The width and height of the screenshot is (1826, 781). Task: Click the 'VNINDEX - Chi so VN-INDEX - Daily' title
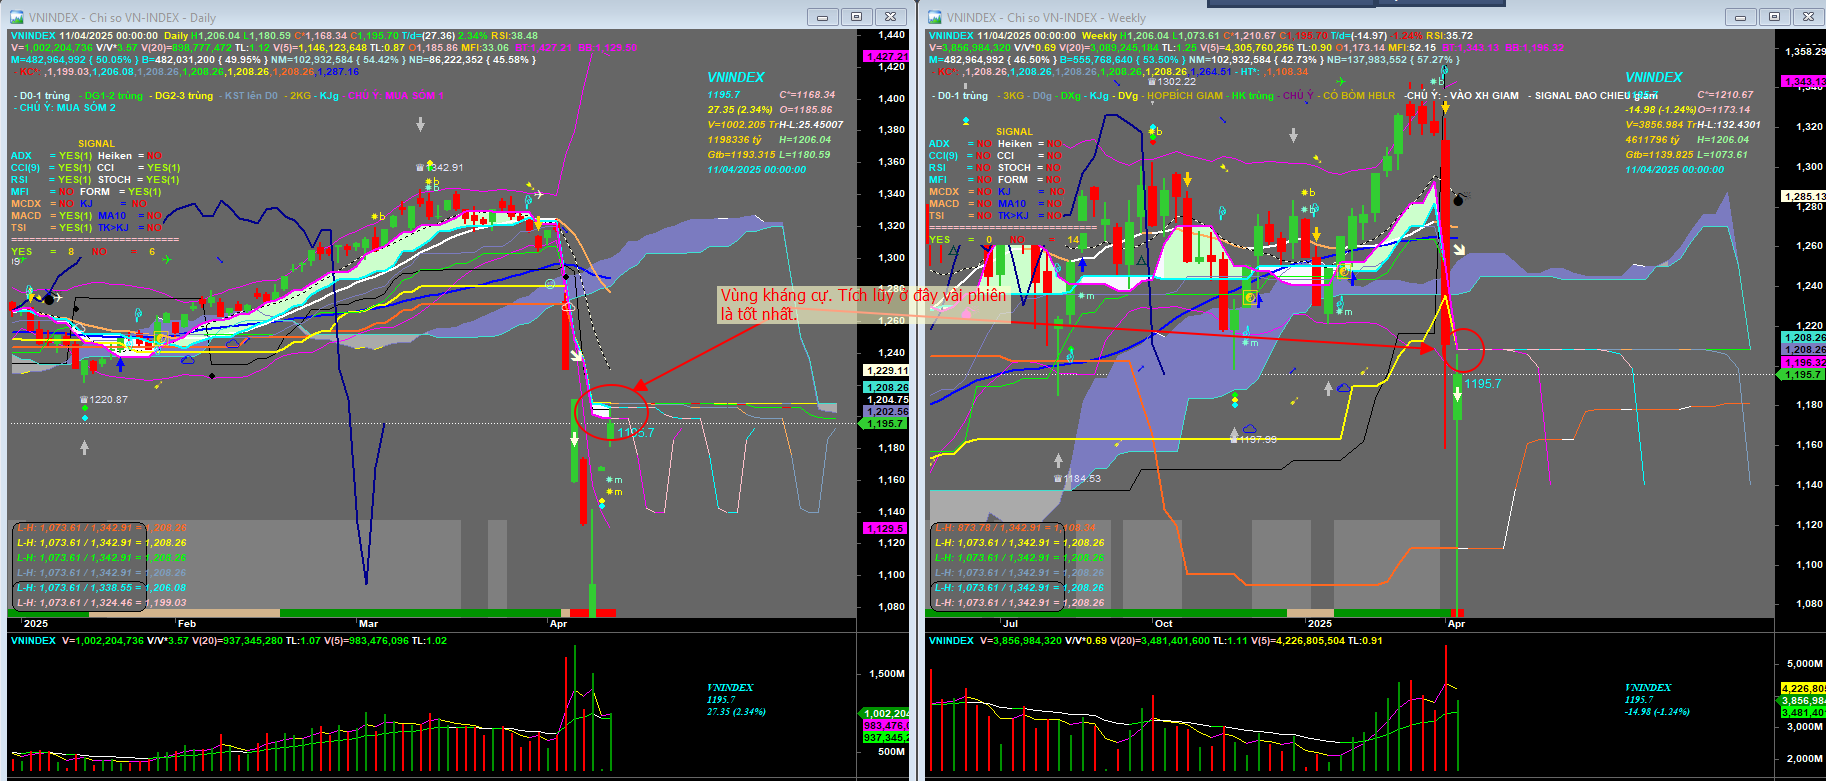coord(122,18)
